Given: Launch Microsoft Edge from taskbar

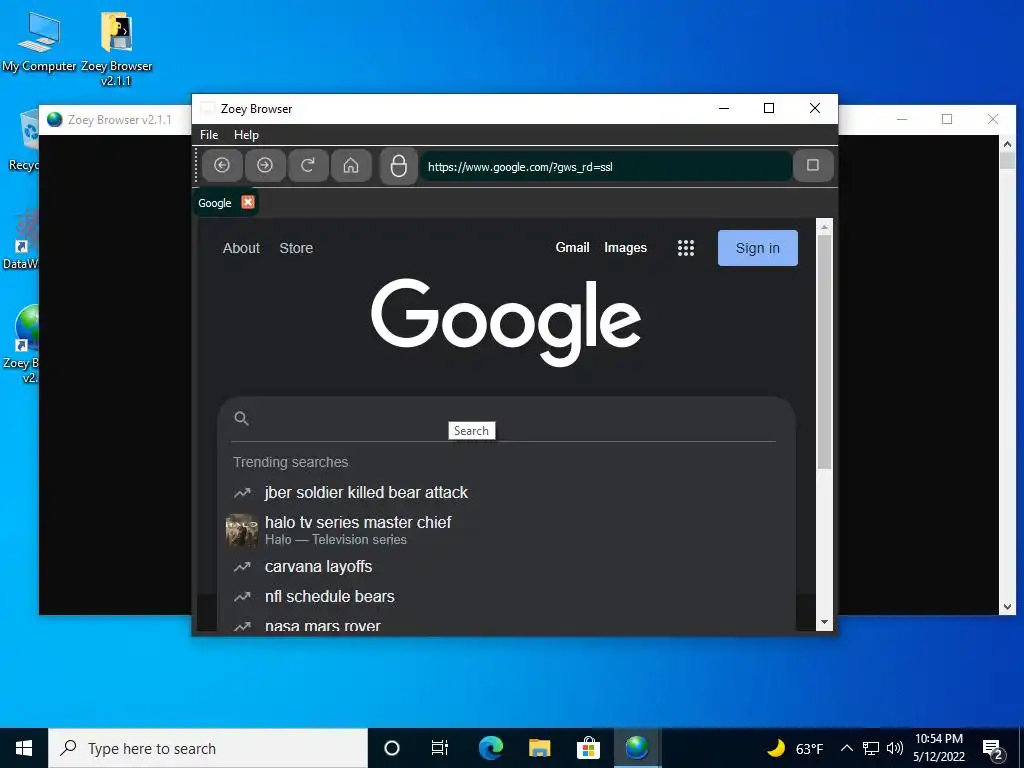Looking at the screenshot, I should click(490, 748).
